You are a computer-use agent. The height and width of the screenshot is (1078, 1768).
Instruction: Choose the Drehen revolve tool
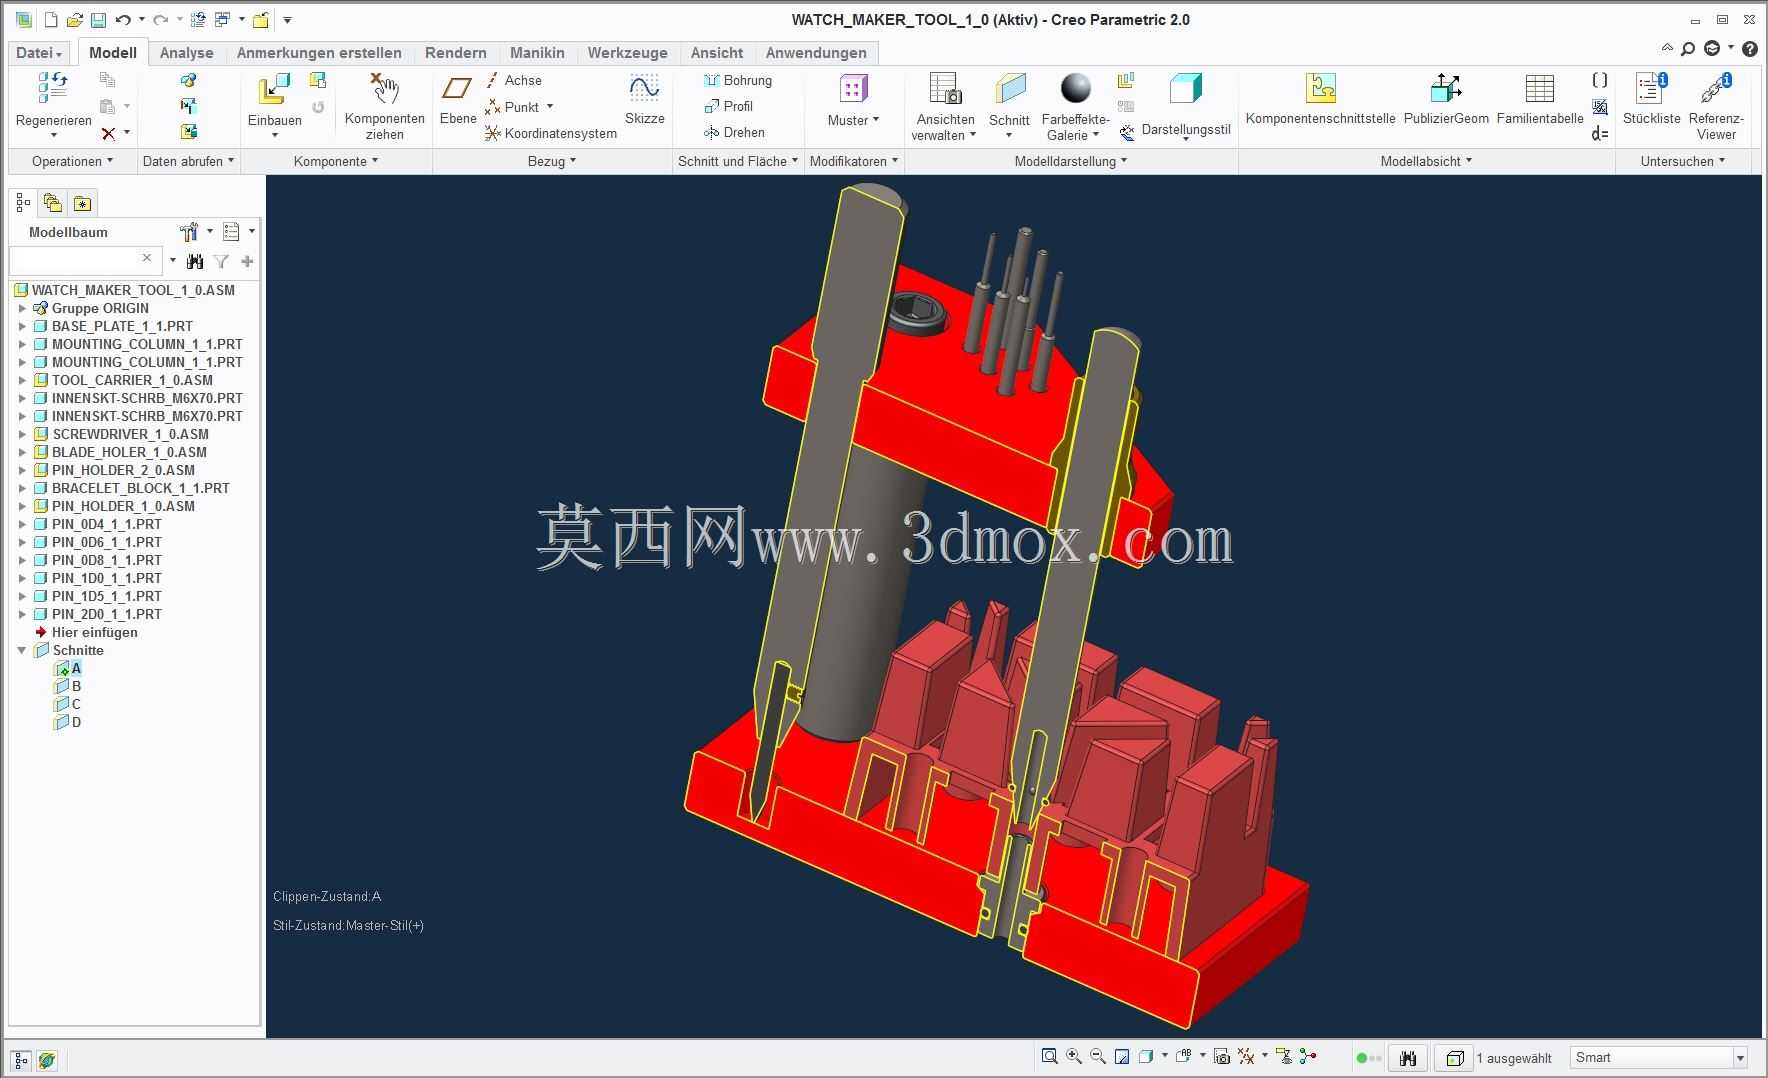(x=734, y=132)
